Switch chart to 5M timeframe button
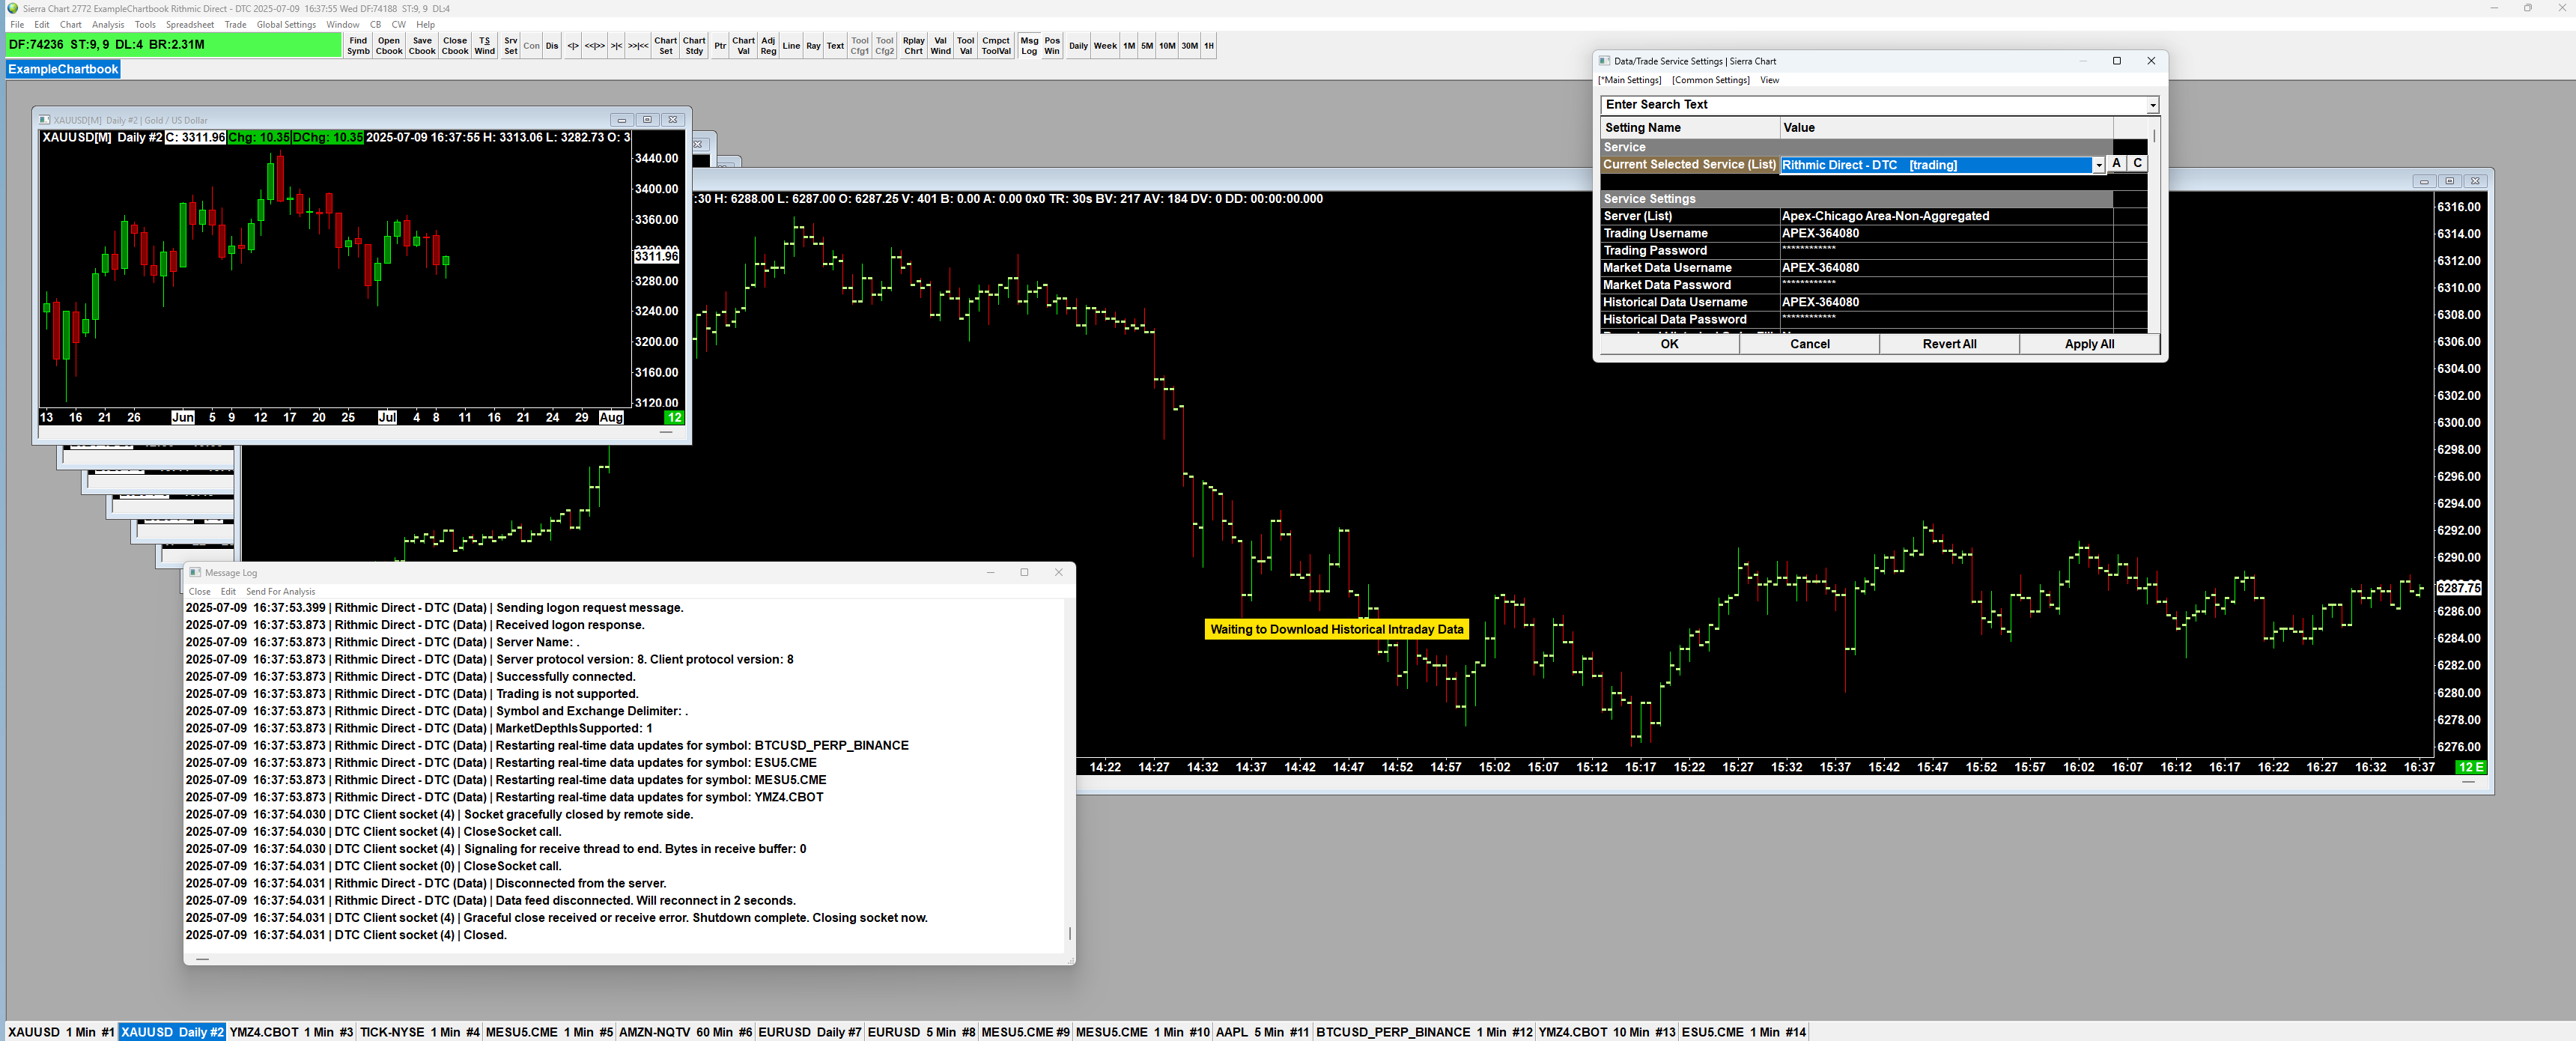The height and width of the screenshot is (1041, 2576). pos(1147,46)
